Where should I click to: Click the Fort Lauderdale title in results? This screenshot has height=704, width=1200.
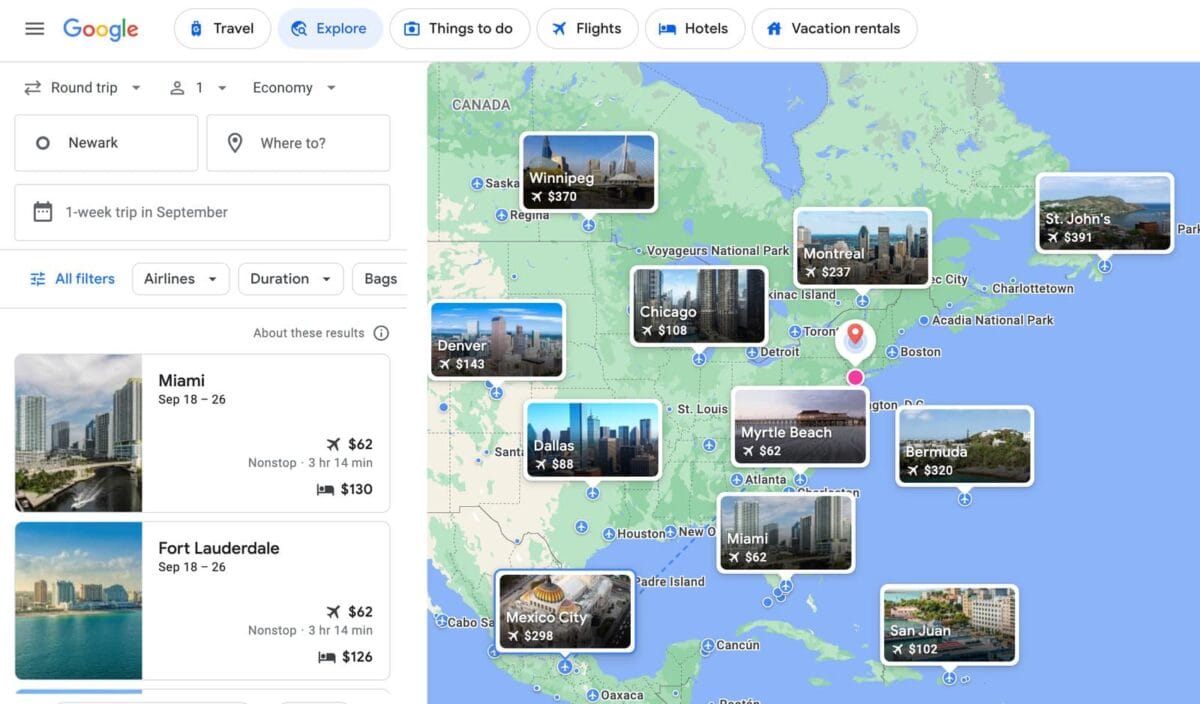click(x=219, y=548)
